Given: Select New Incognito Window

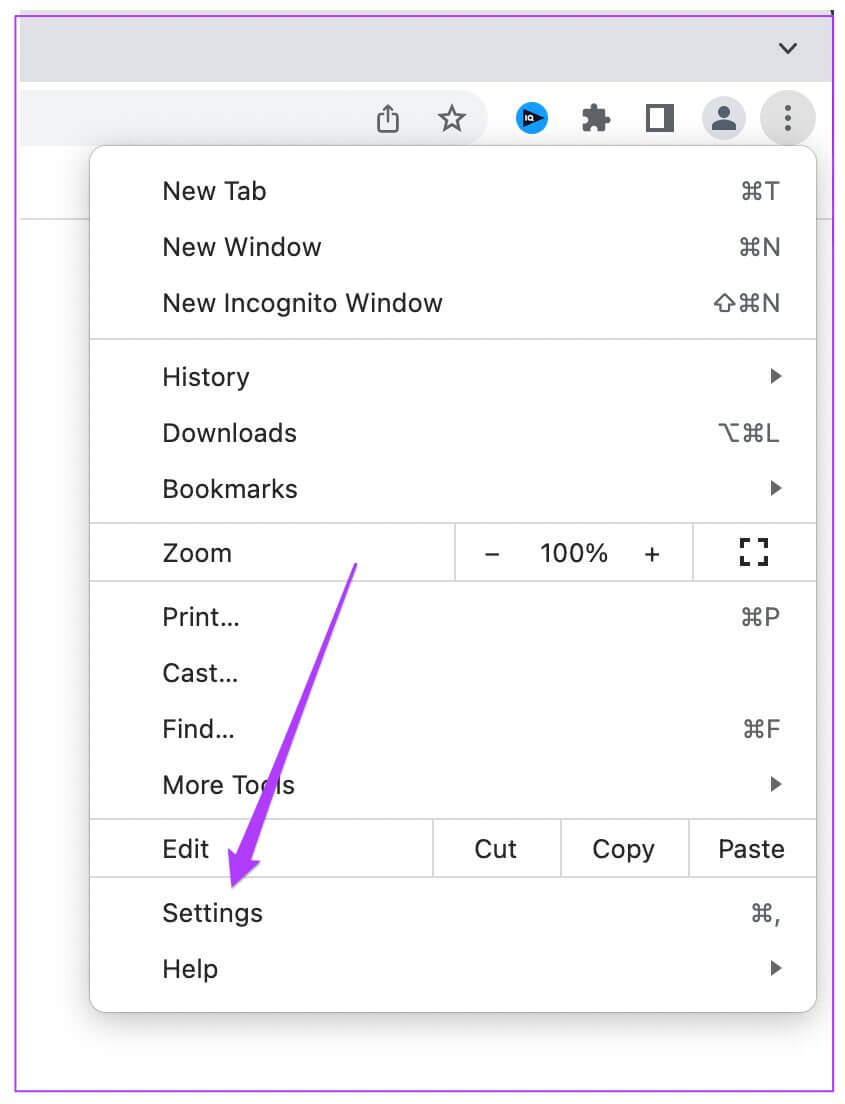Looking at the screenshot, I should [302, 303].
